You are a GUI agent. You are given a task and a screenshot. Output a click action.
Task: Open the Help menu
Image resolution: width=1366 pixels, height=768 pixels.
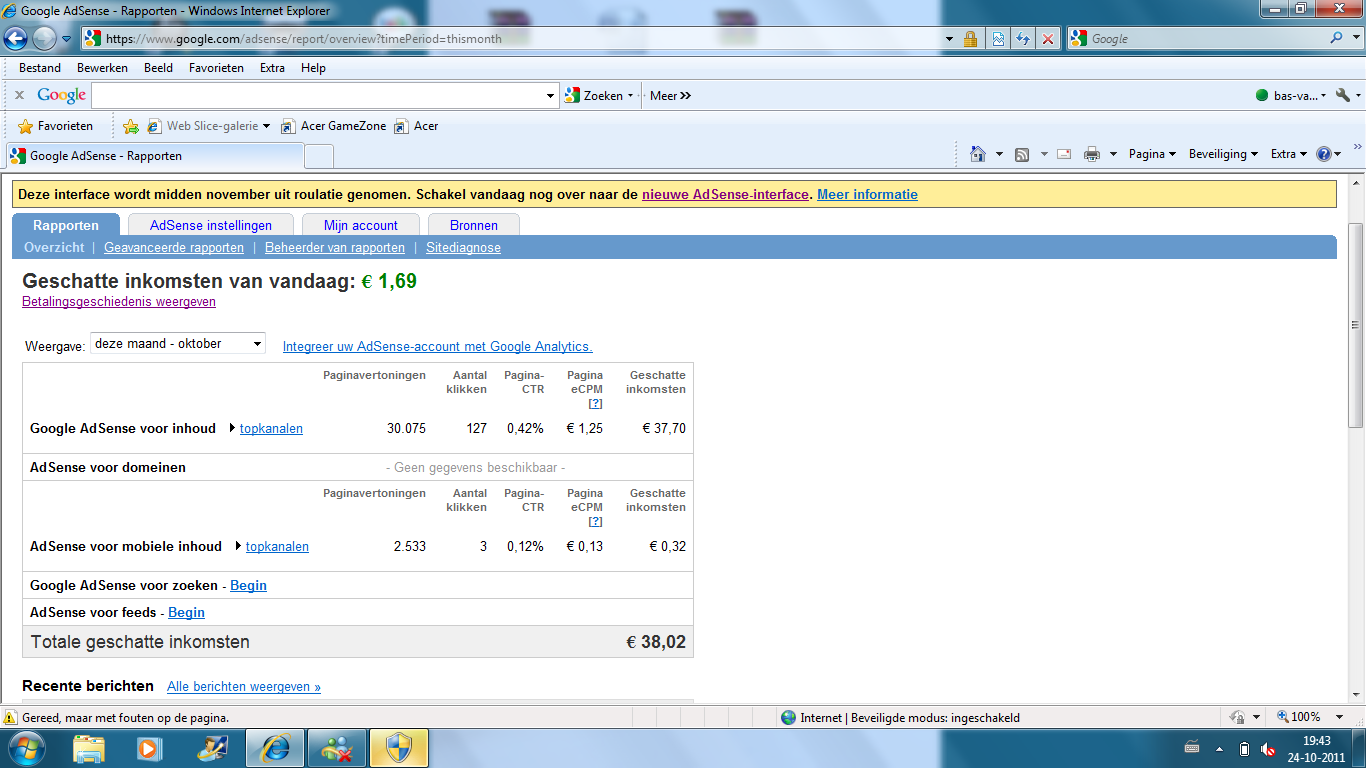313,68
